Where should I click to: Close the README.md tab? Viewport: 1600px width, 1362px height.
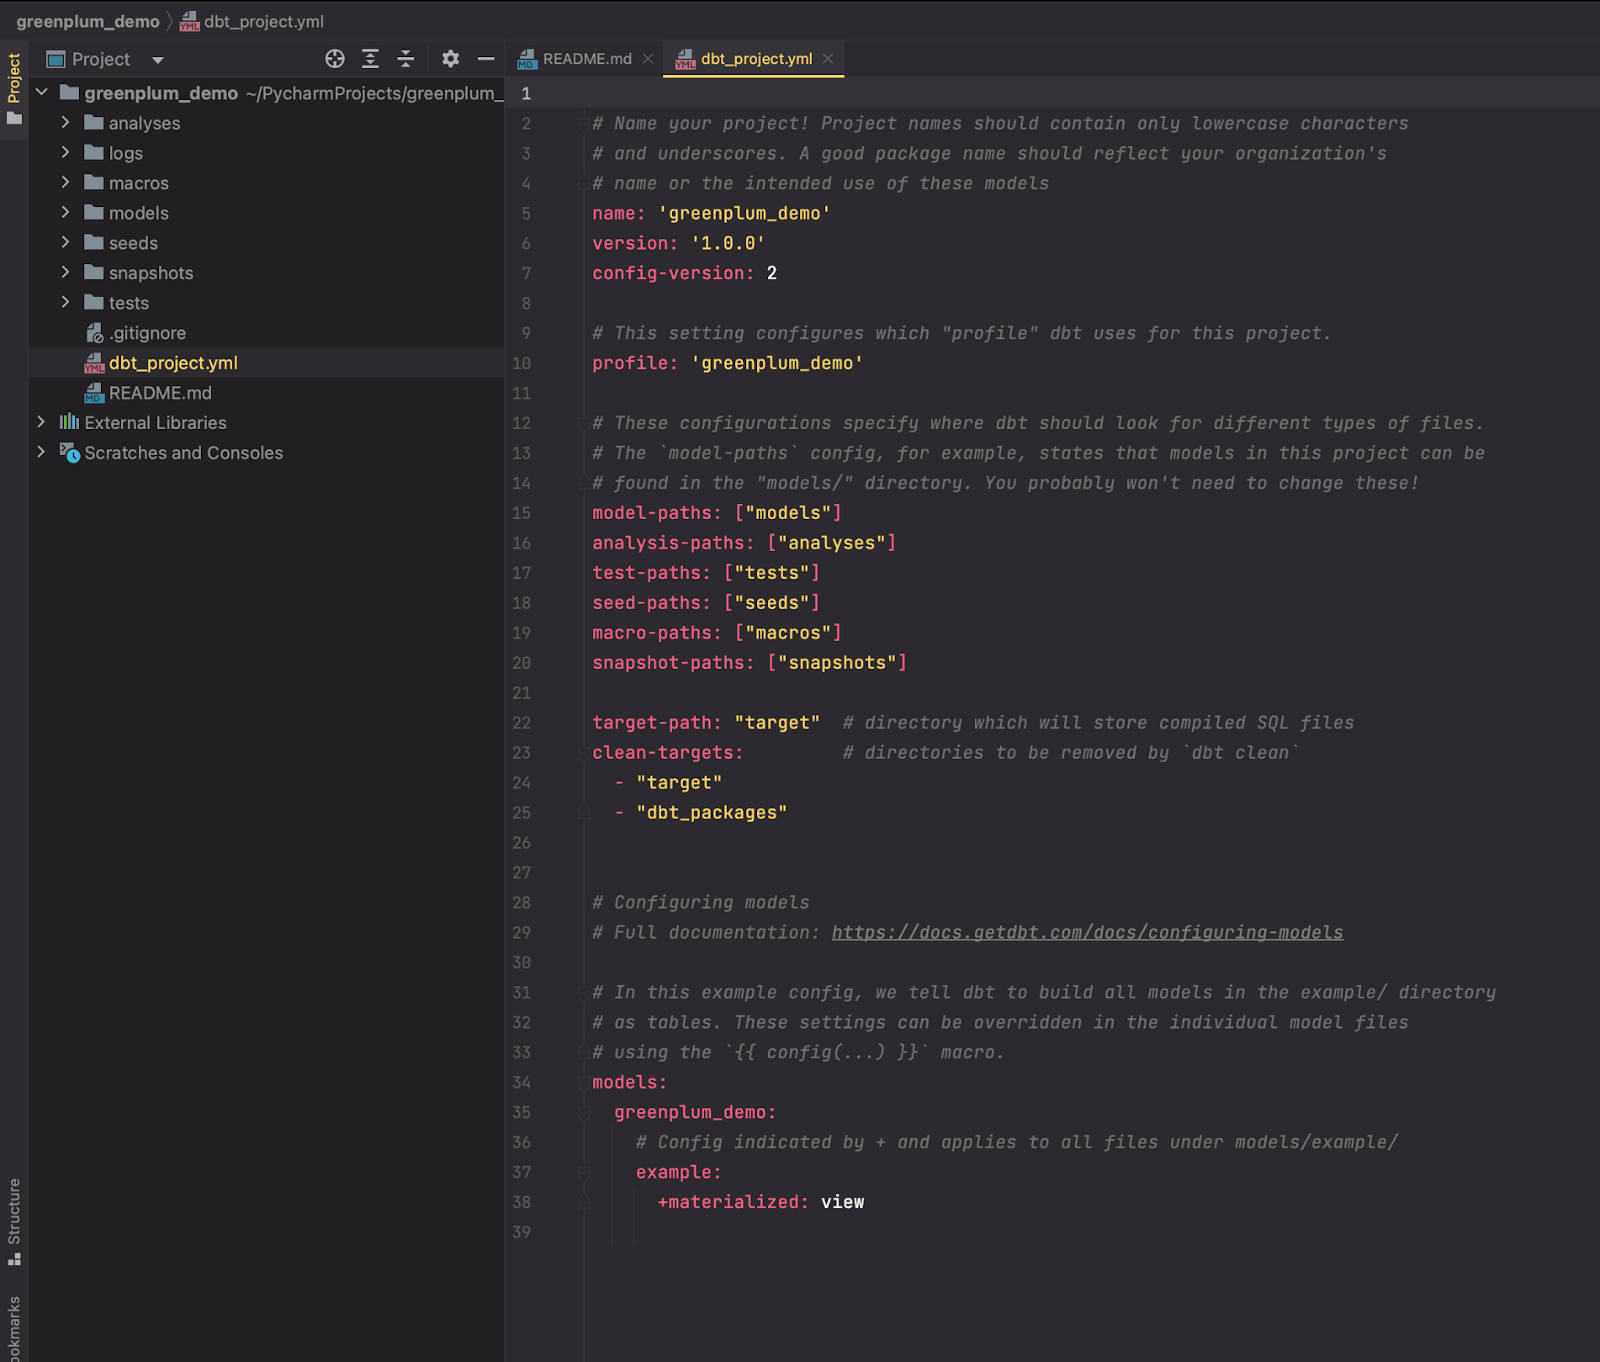click(648, 59)
